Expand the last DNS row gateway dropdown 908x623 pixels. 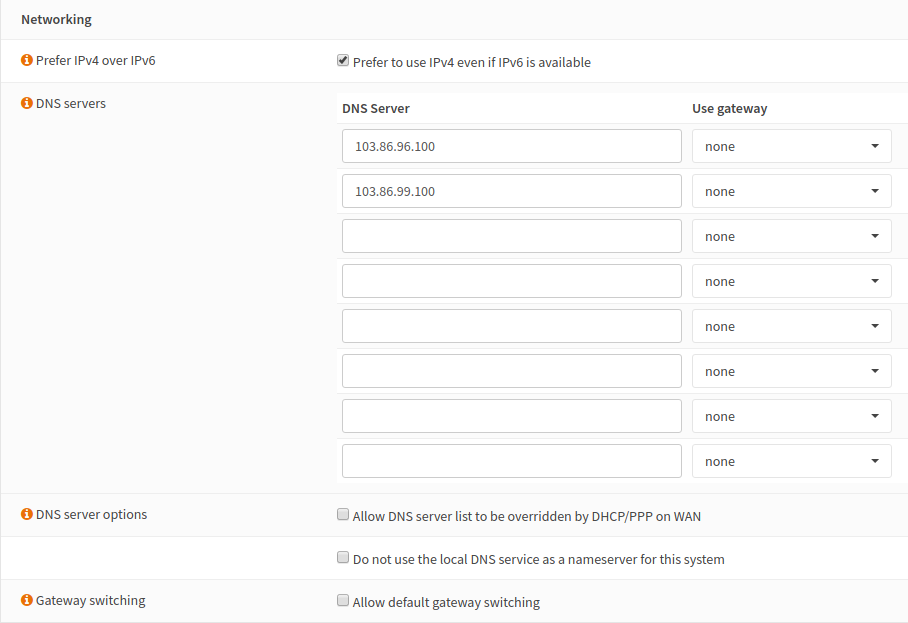coord(791,461)
